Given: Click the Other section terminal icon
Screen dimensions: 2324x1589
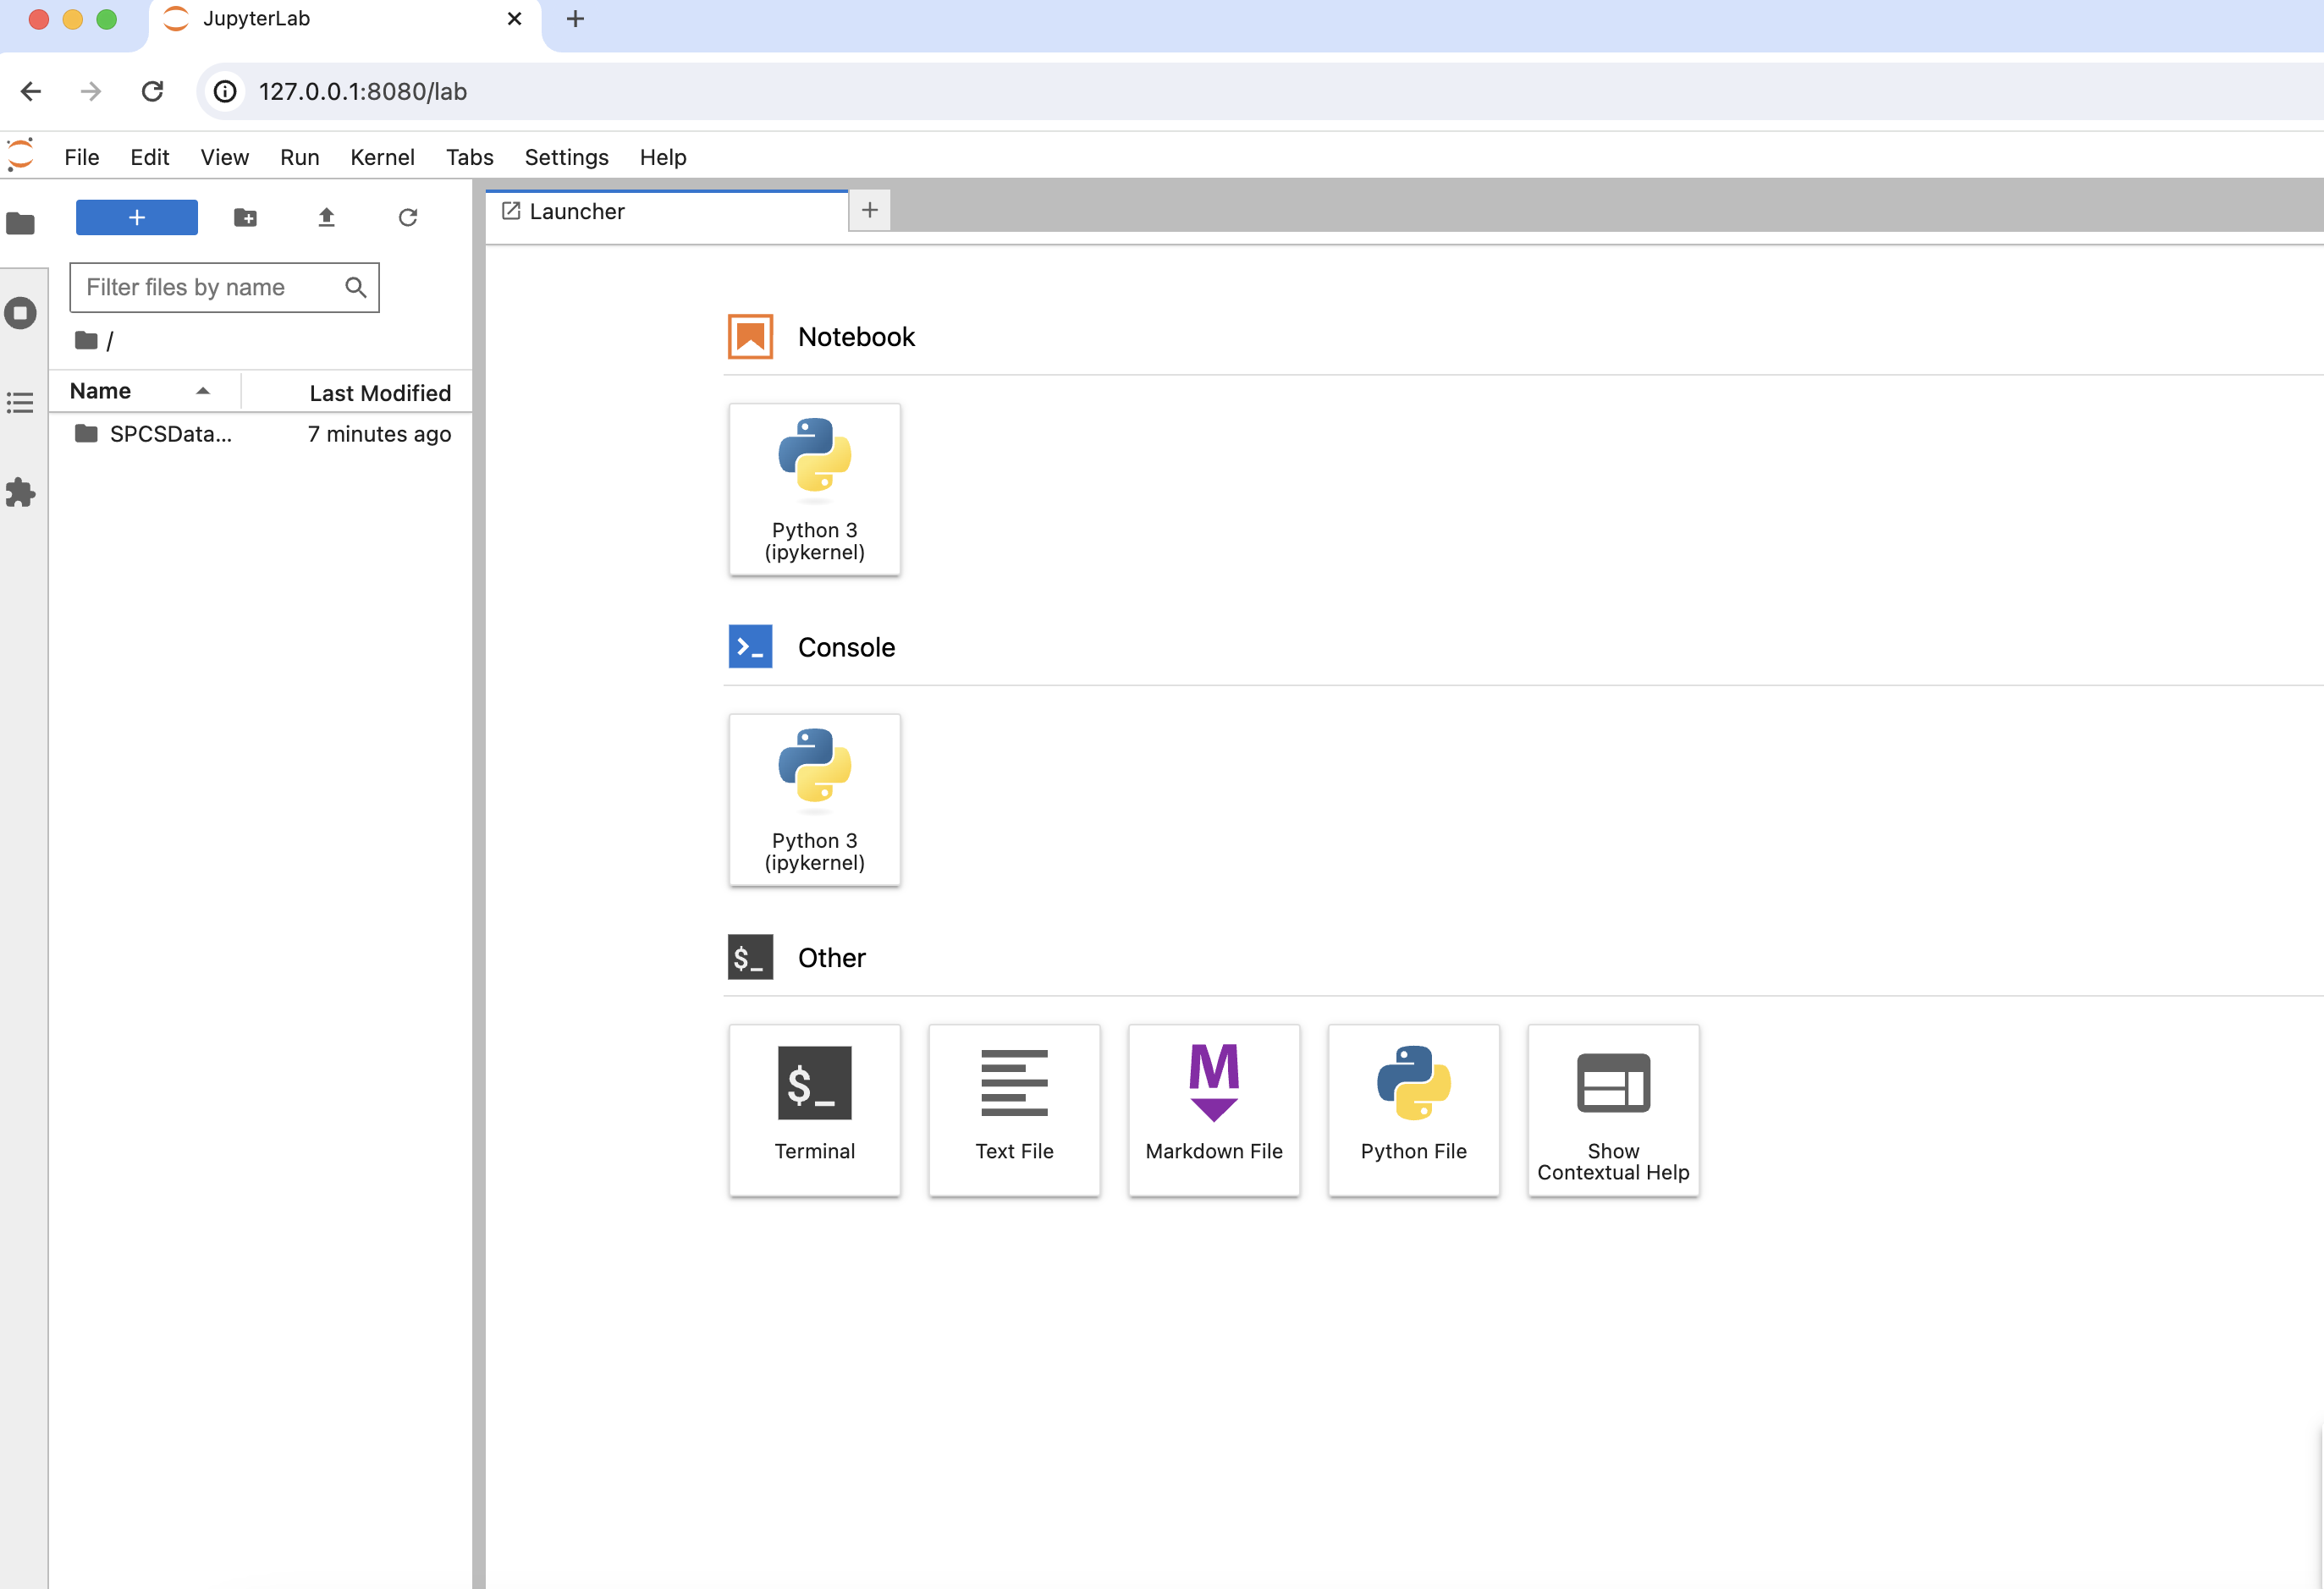Looking at the screenshot, I should pos(750,958).
